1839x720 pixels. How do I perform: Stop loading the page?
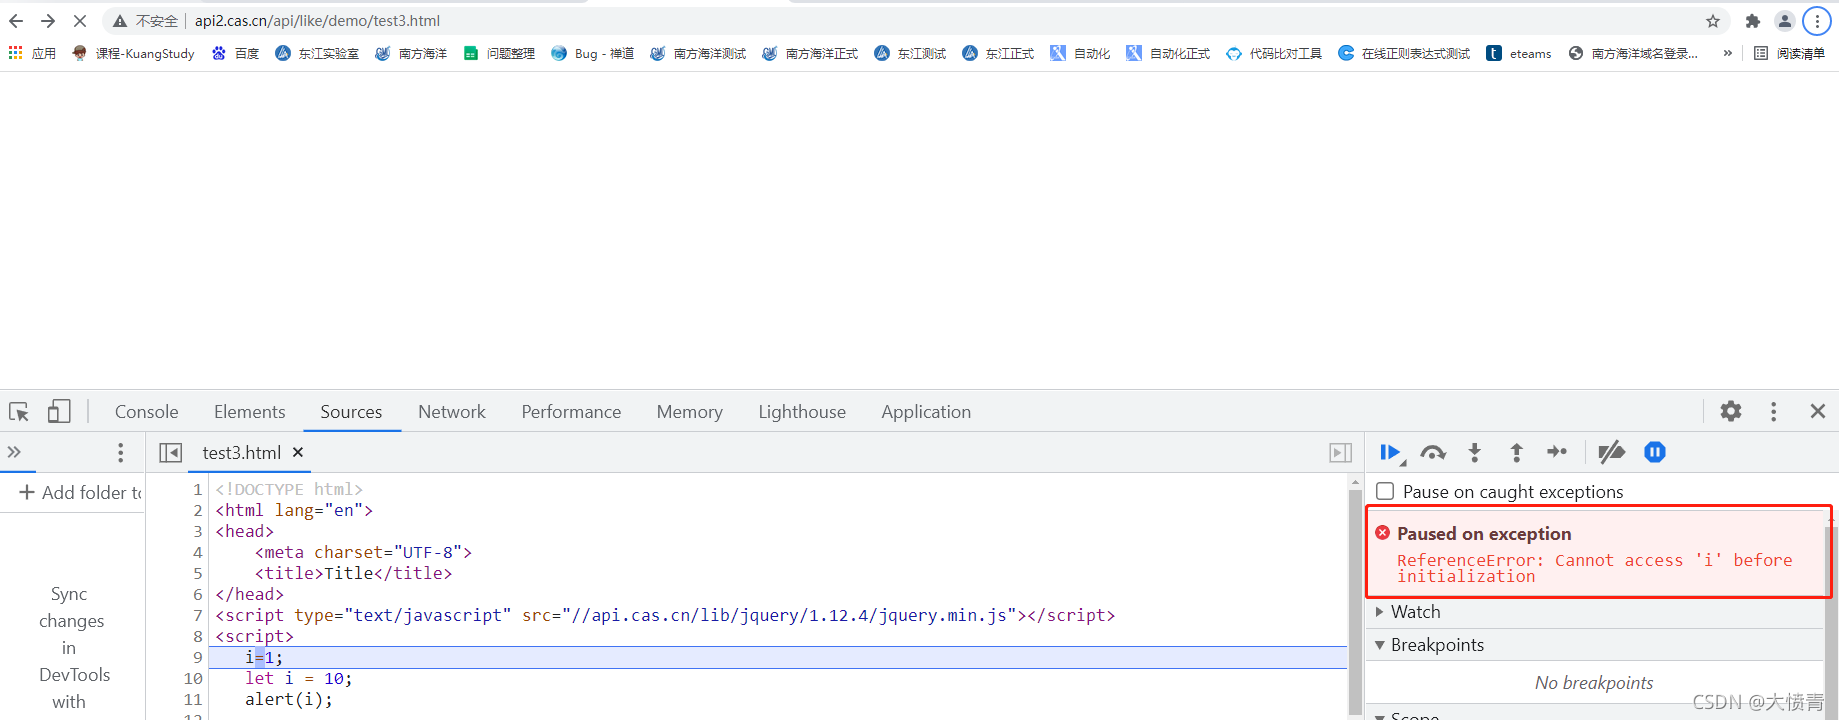click(x=80, y=21)
